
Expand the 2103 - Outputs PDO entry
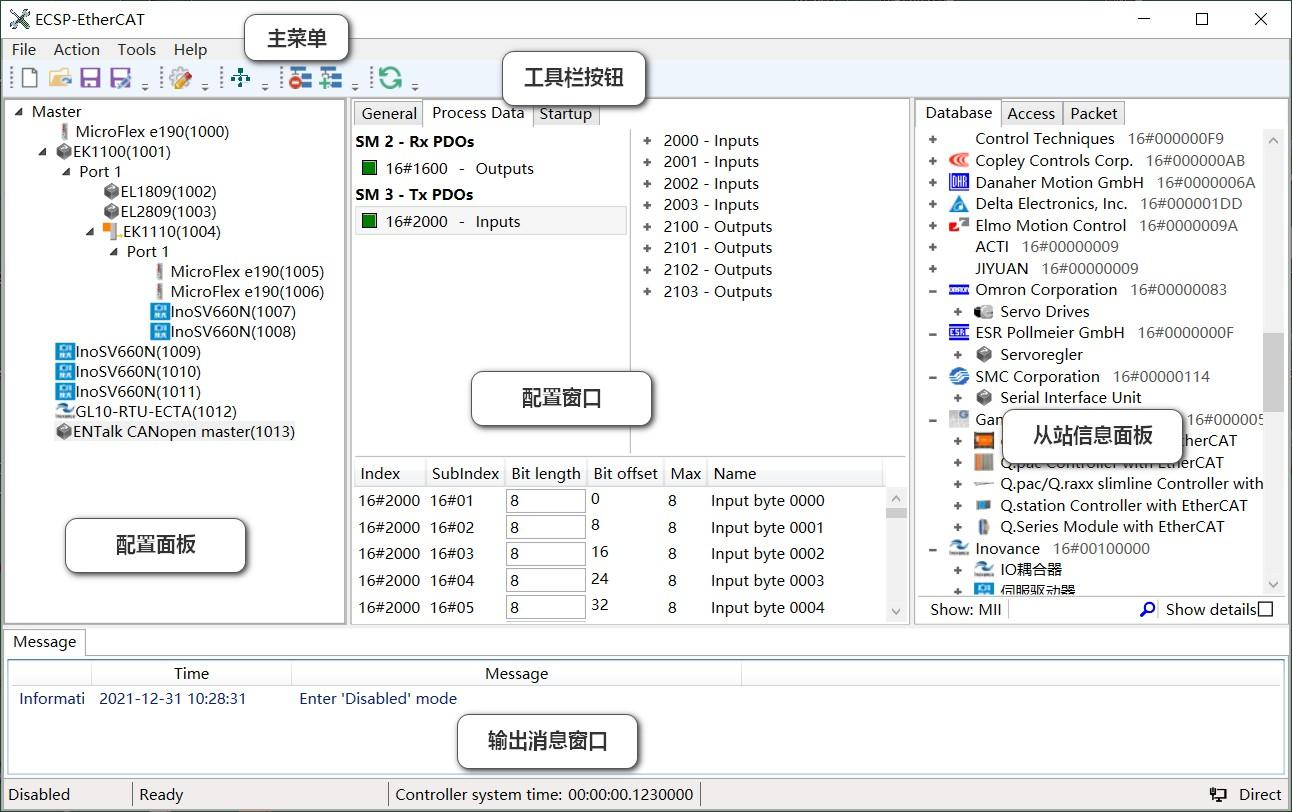647,292
